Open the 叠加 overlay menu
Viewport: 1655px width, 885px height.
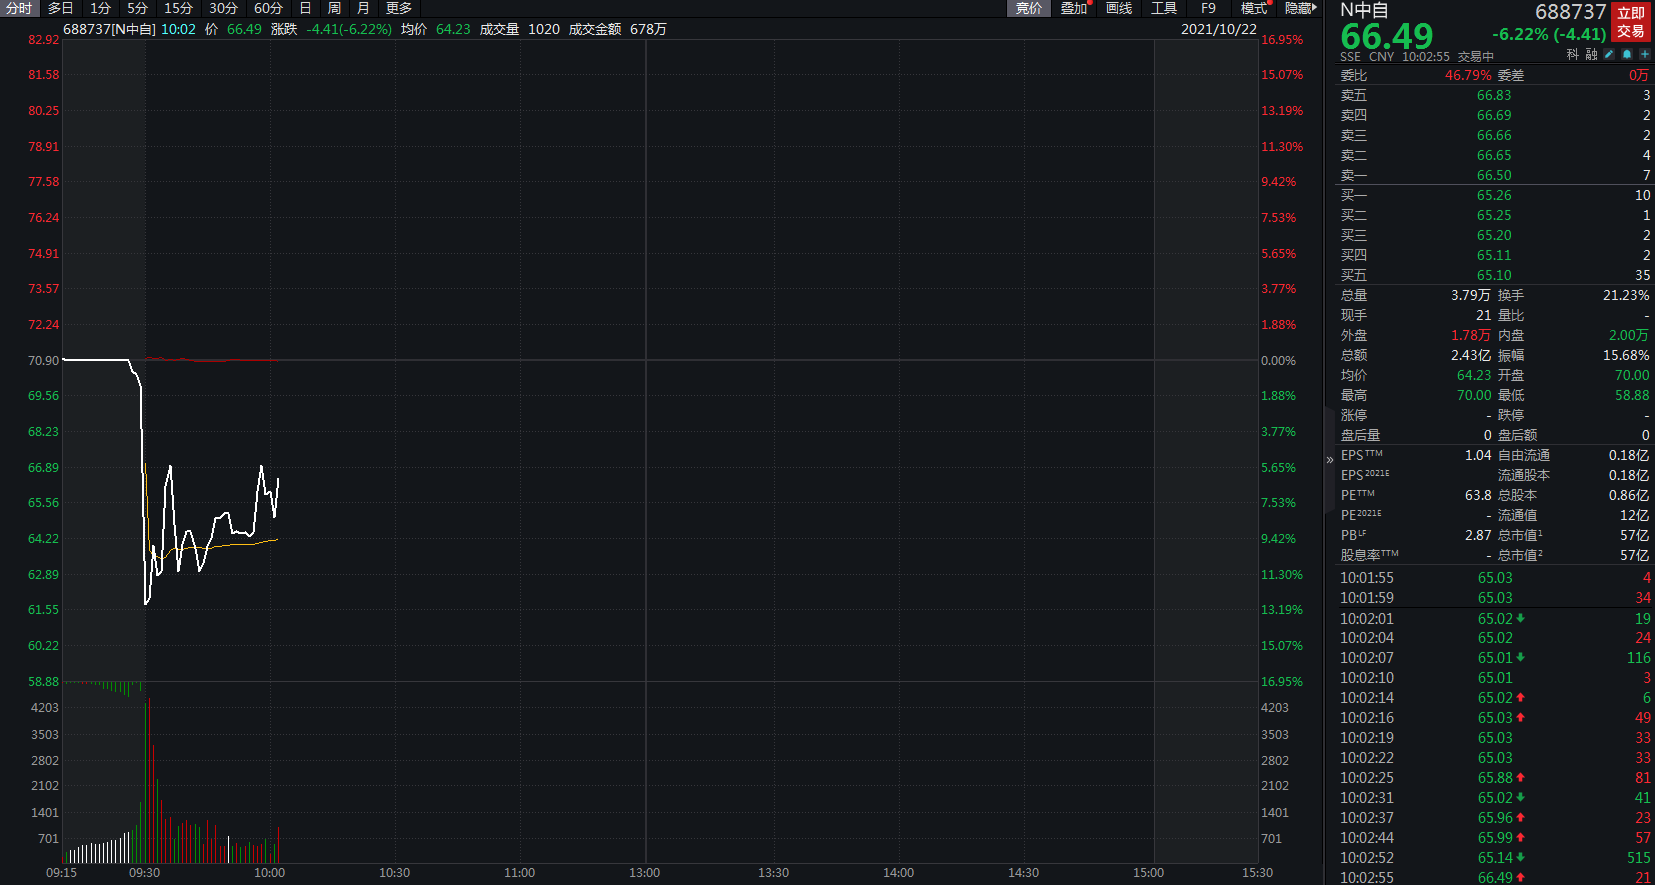tap(1075, 8)
